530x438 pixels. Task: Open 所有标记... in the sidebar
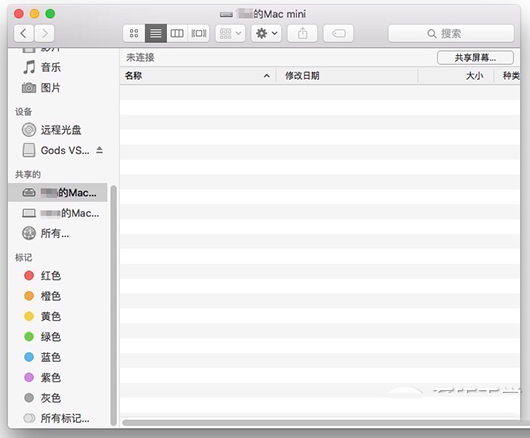click(56, 418)
